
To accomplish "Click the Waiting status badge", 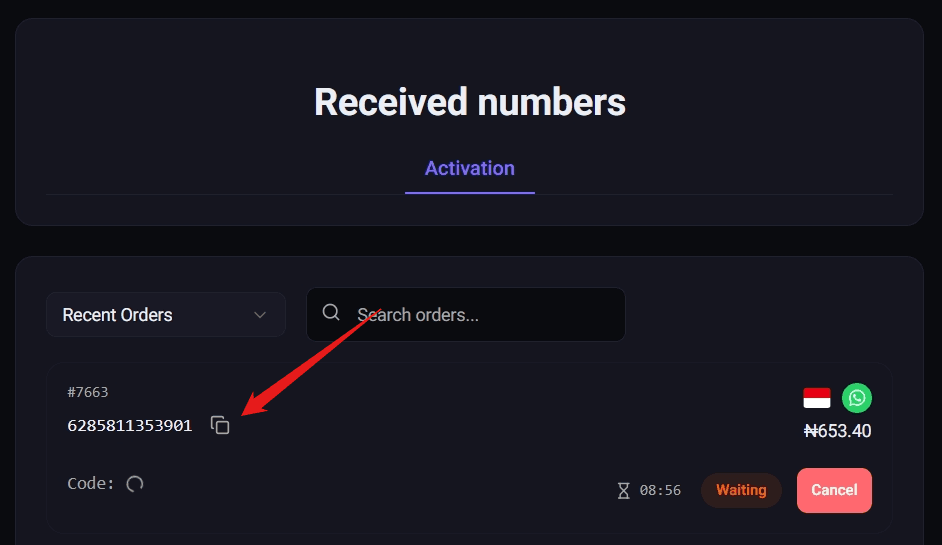I will coord(741,490).
